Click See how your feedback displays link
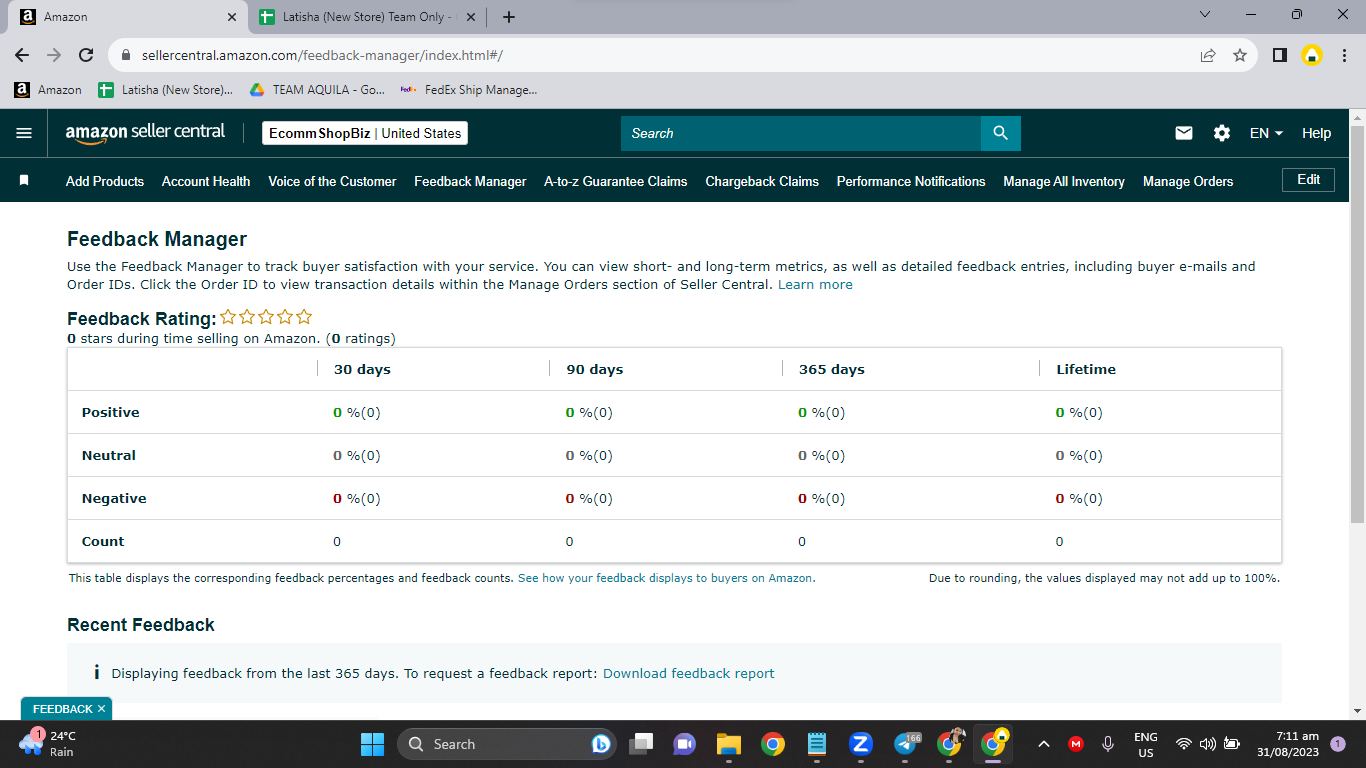 pyautogui.click(x=665, y=578)
